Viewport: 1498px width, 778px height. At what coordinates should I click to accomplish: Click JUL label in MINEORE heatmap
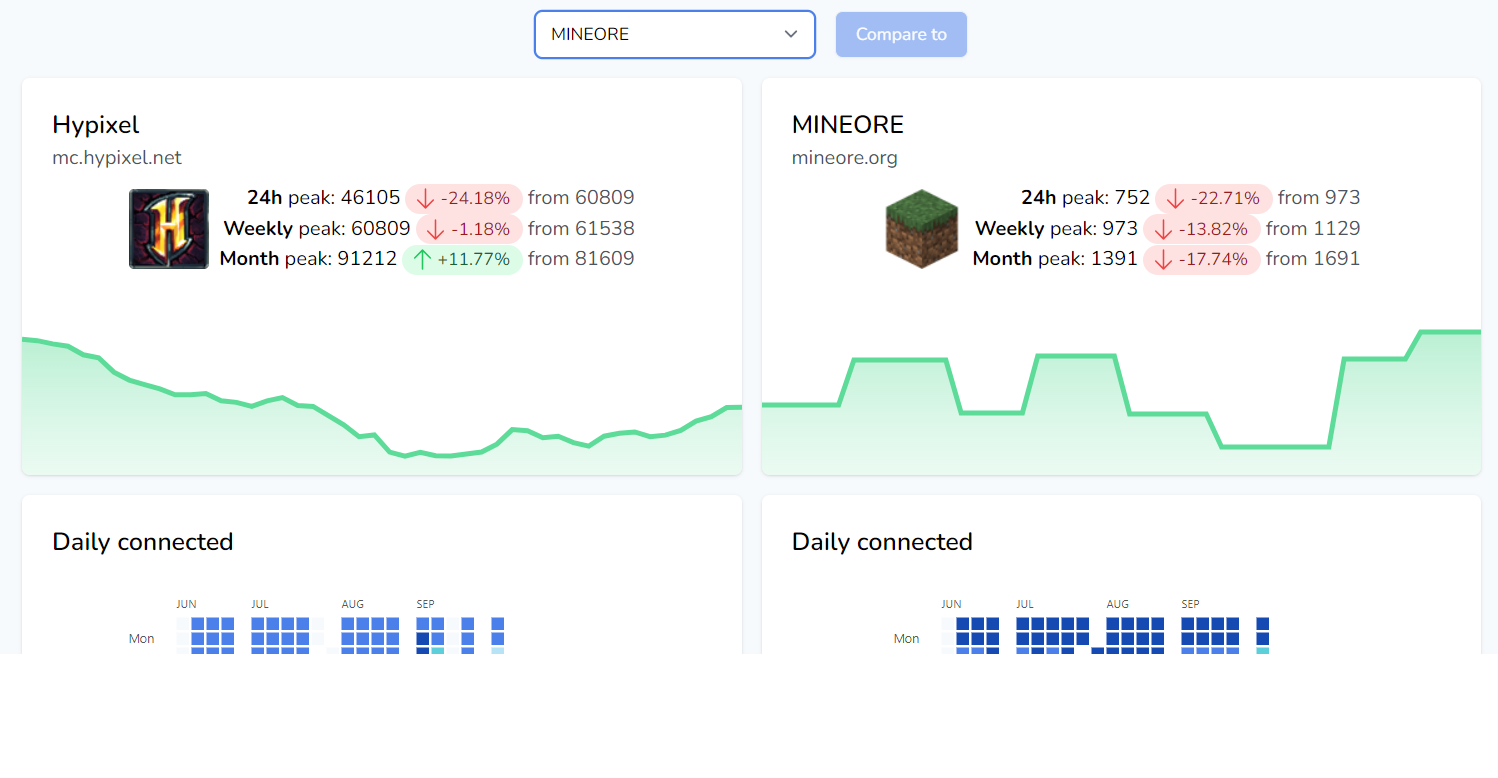point(1025,604)
